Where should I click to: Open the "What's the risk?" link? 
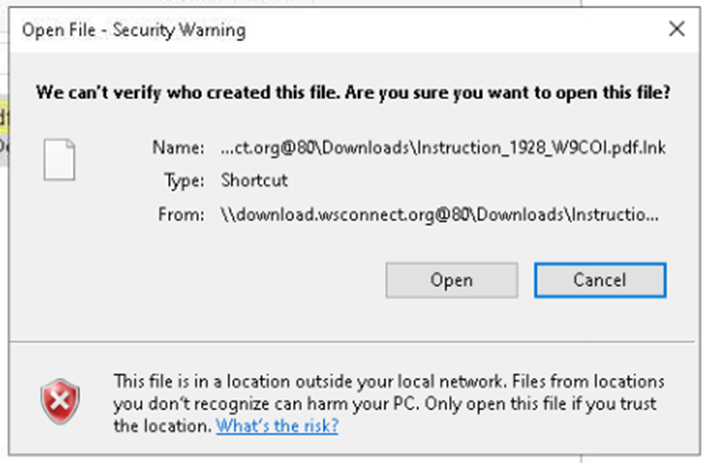(x=277, y=426)
